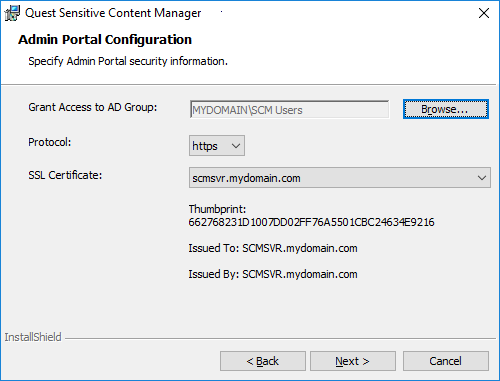Viewport: 500px width, 381px height.
Task: Click the Issued By certificate text
Action: 273,274
